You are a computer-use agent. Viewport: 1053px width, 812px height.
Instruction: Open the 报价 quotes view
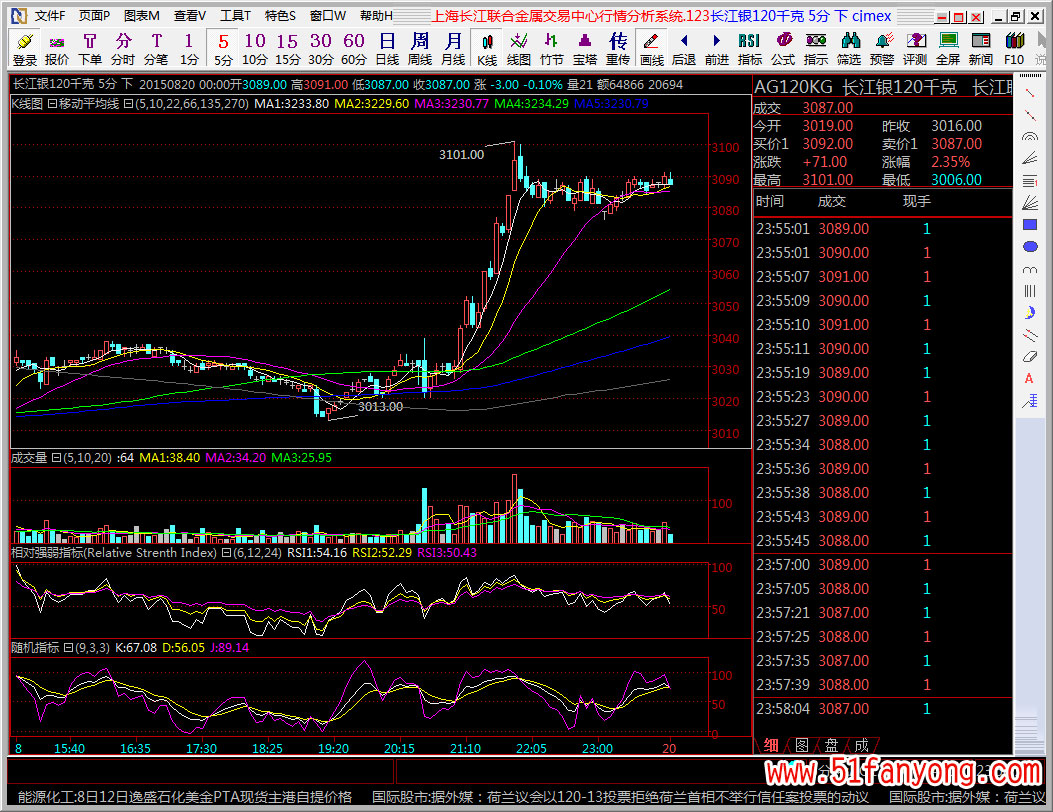pos(57,49)
